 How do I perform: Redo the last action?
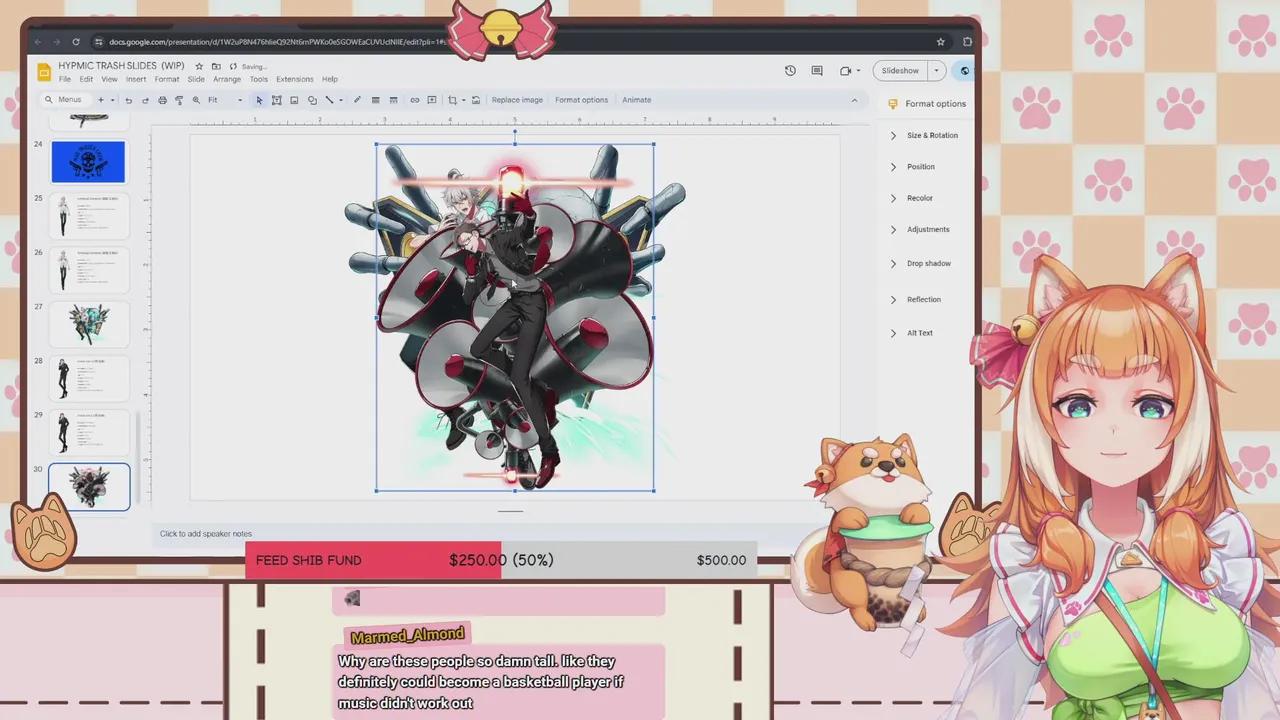(145, 100)
